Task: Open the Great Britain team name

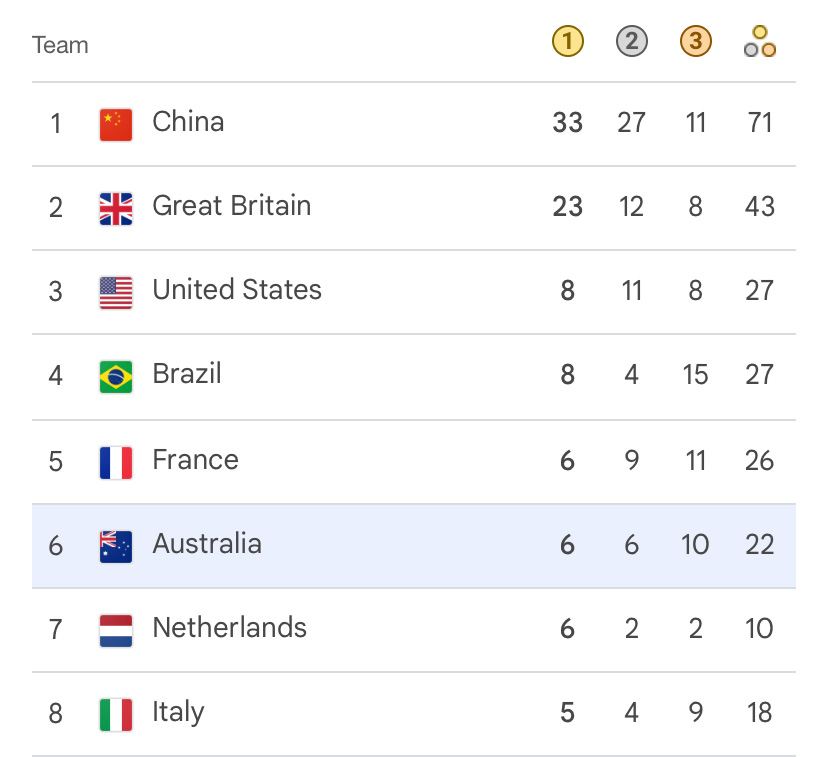Action: coord(231,206)
